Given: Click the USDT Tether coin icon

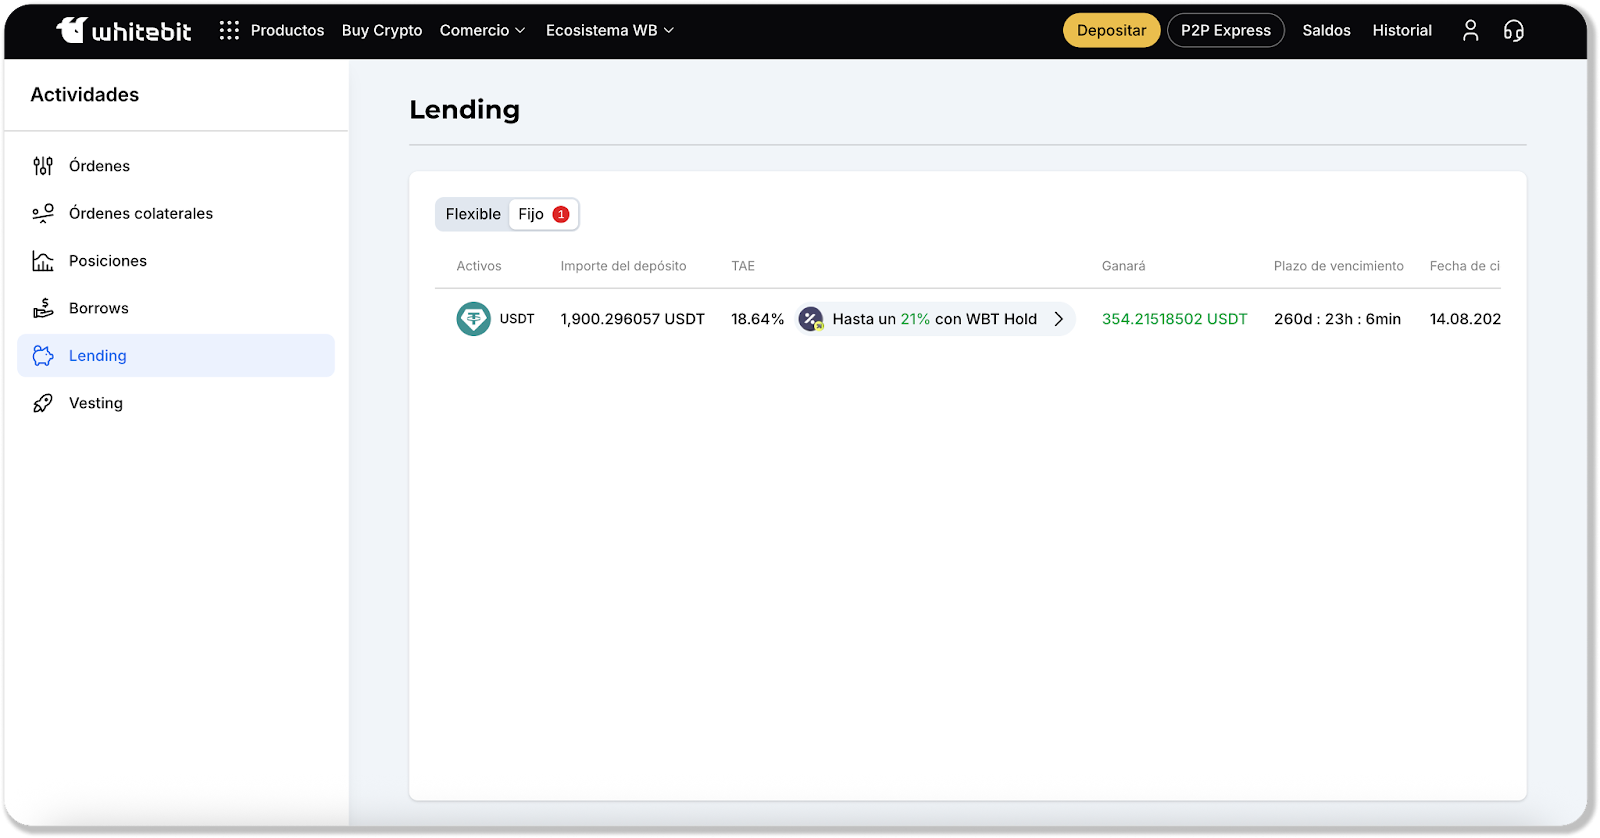Looking at the screenshot, I should 473,319.
